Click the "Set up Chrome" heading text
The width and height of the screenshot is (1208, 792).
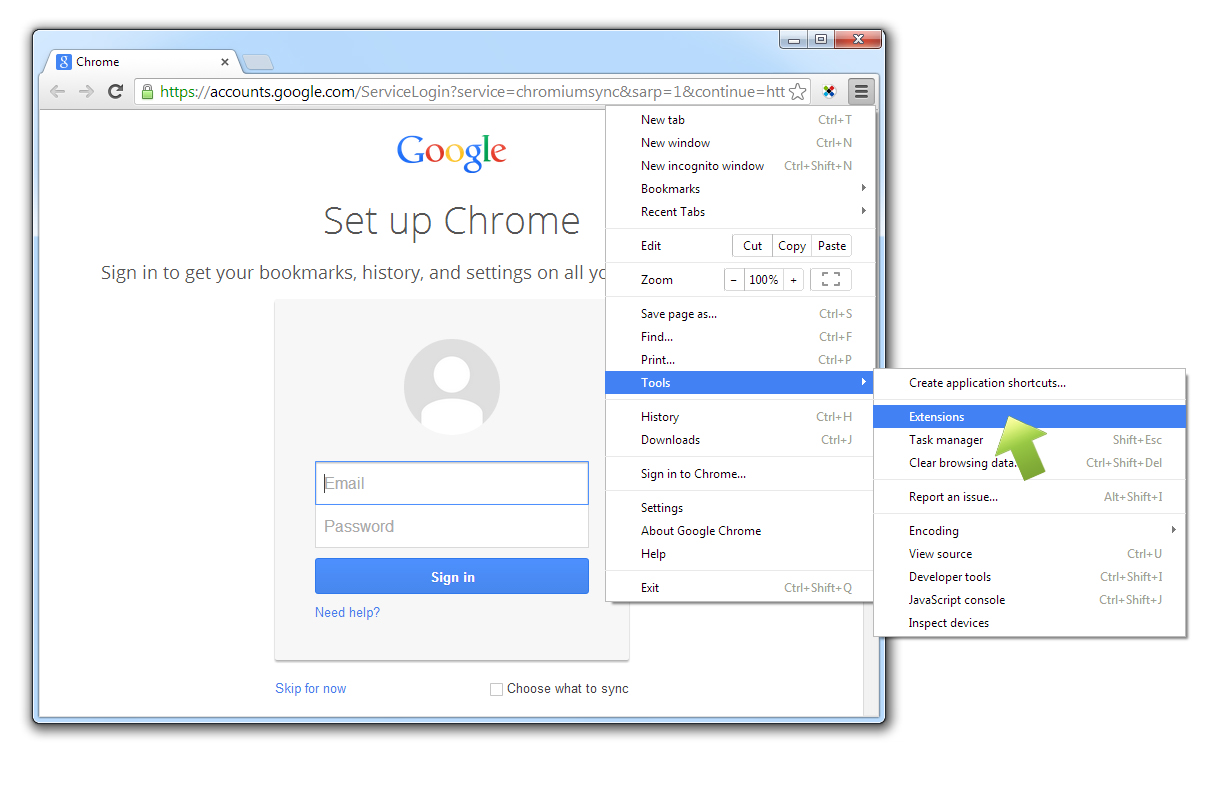[x=452, y=221]
